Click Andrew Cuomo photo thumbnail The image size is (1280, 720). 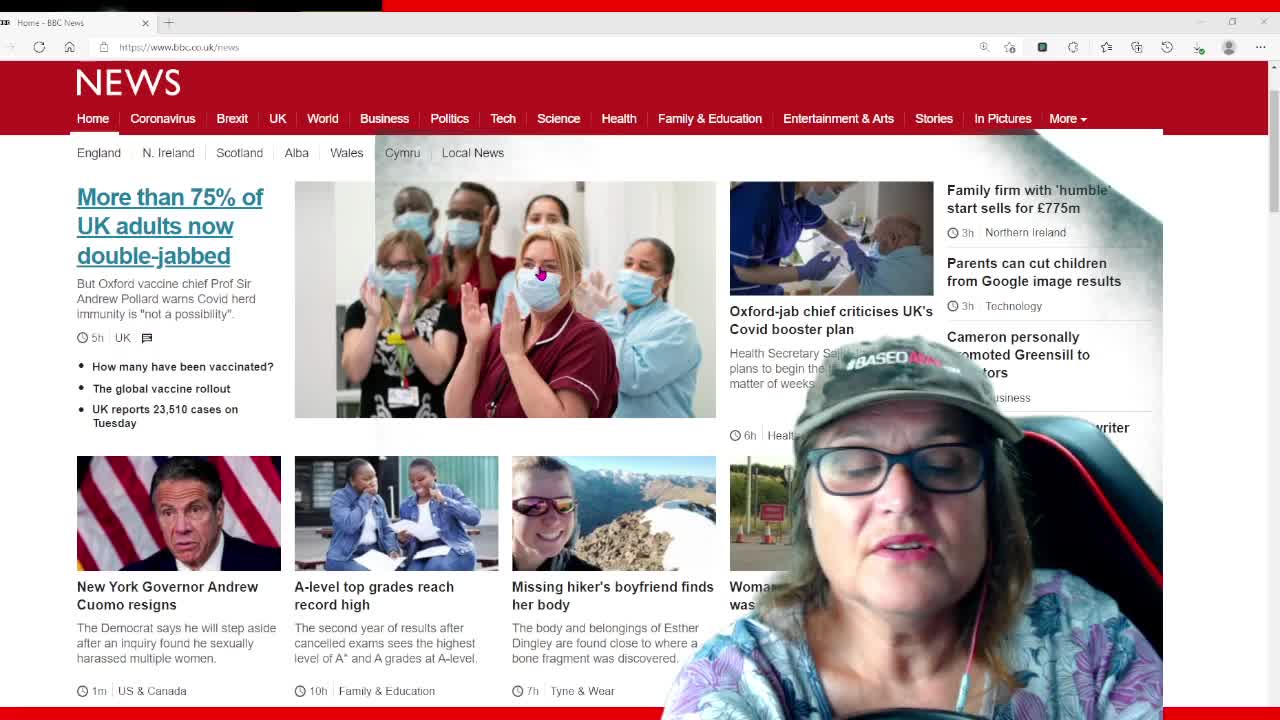pos(179,513)
